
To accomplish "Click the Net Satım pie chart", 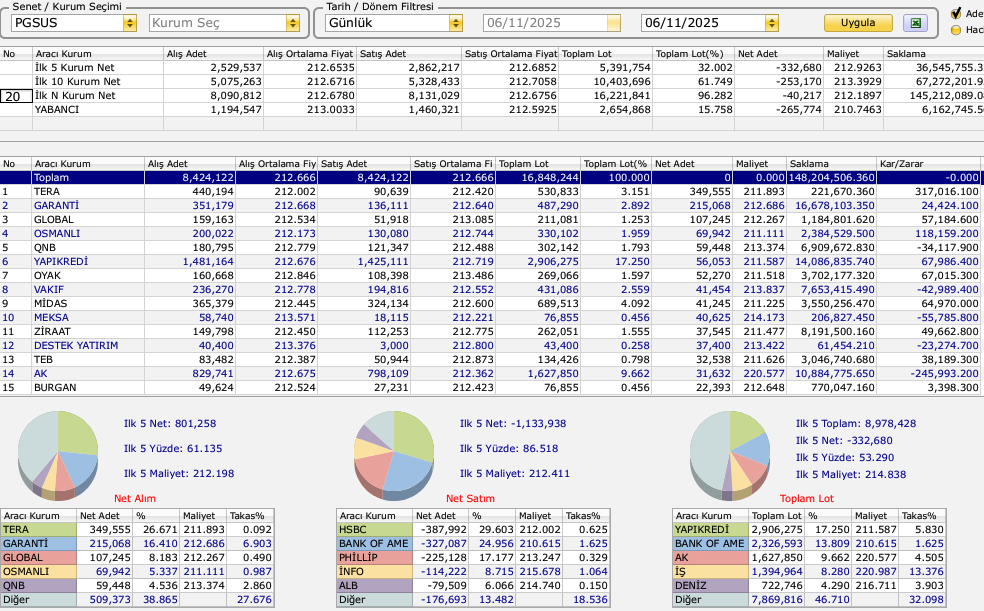I will [394, 455].
